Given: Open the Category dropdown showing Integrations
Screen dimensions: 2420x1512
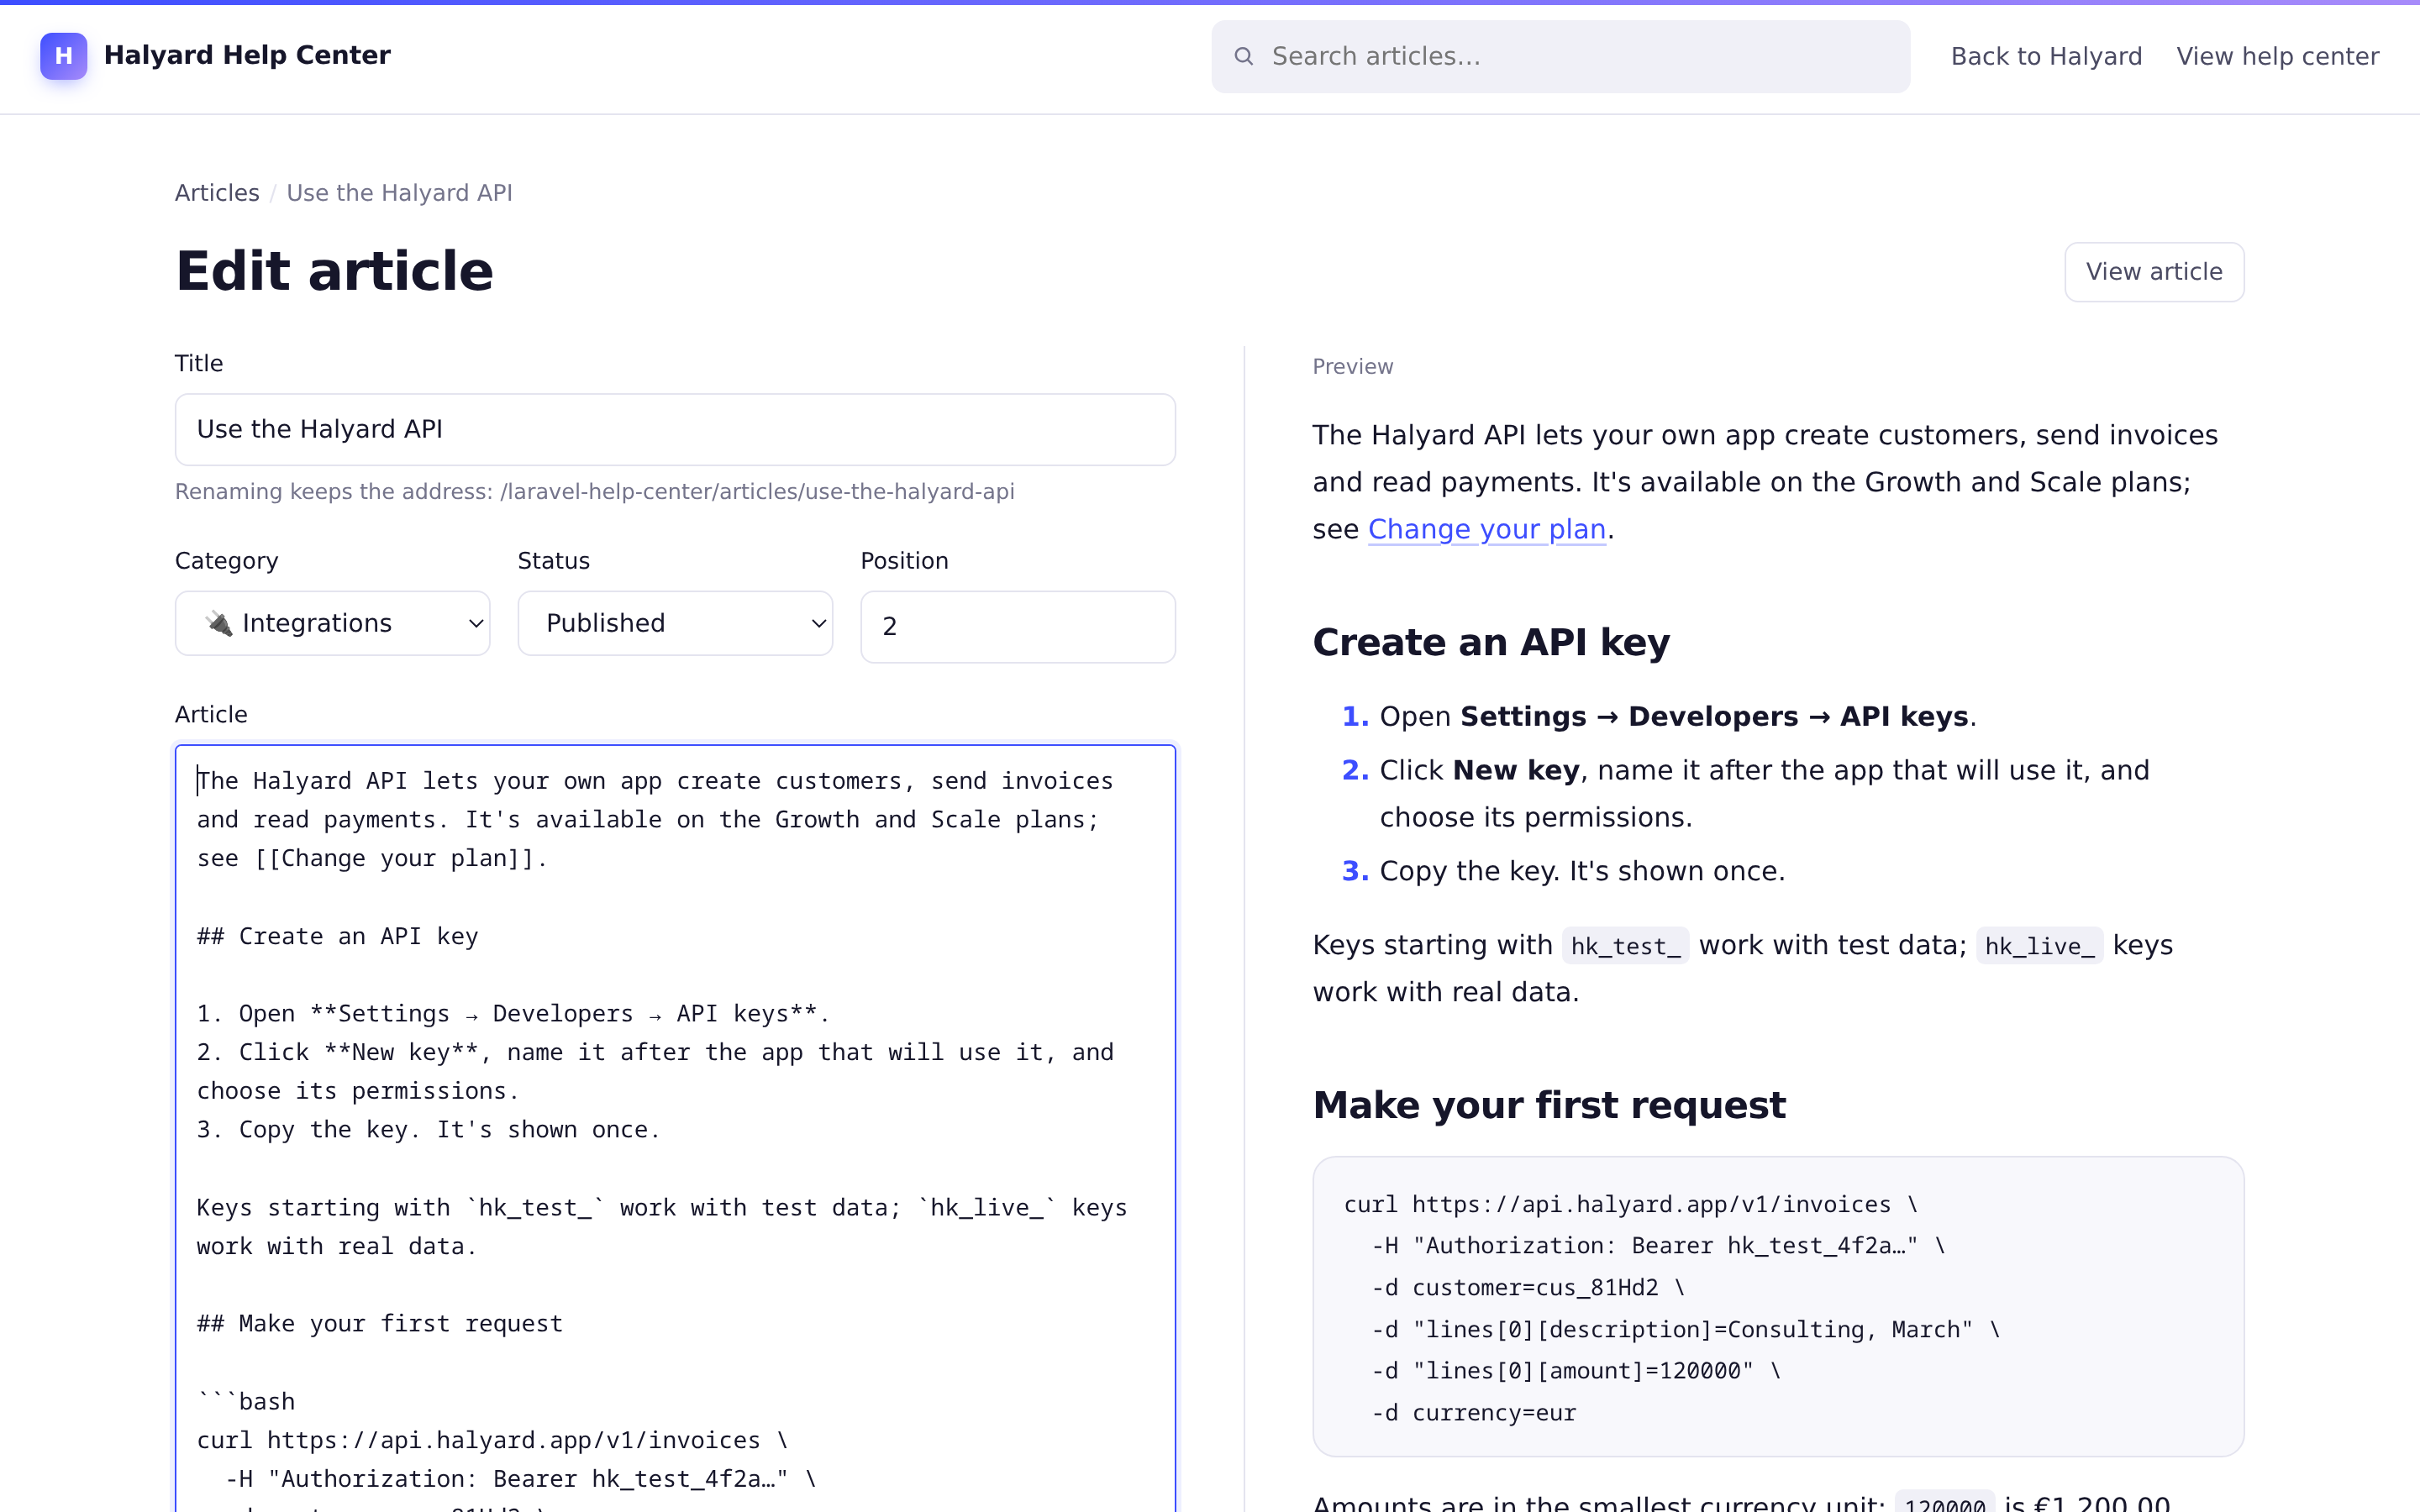Looking at the screenshot, I should [332, 623].
